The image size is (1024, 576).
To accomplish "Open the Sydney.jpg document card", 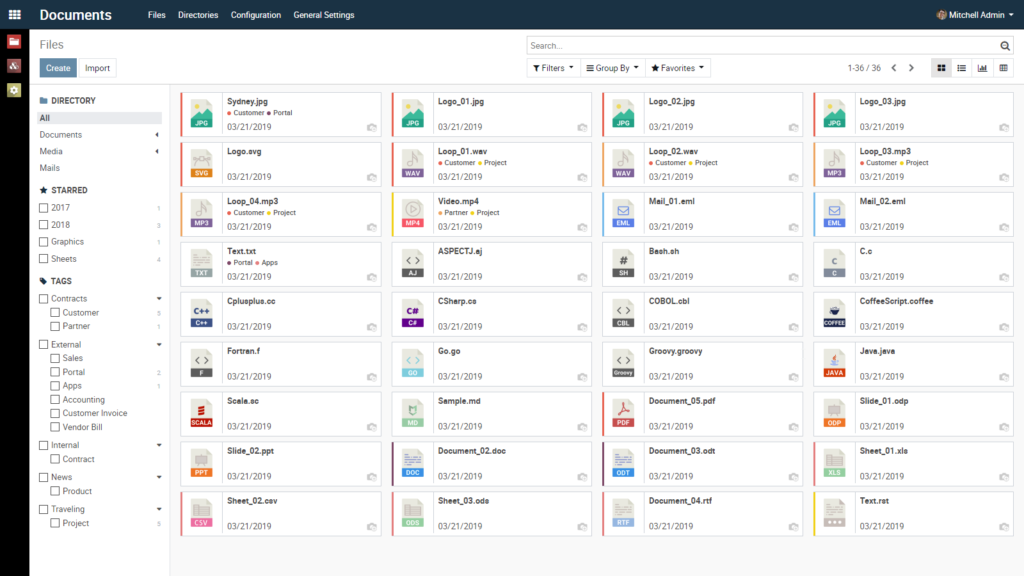I will tap(280, 113).
